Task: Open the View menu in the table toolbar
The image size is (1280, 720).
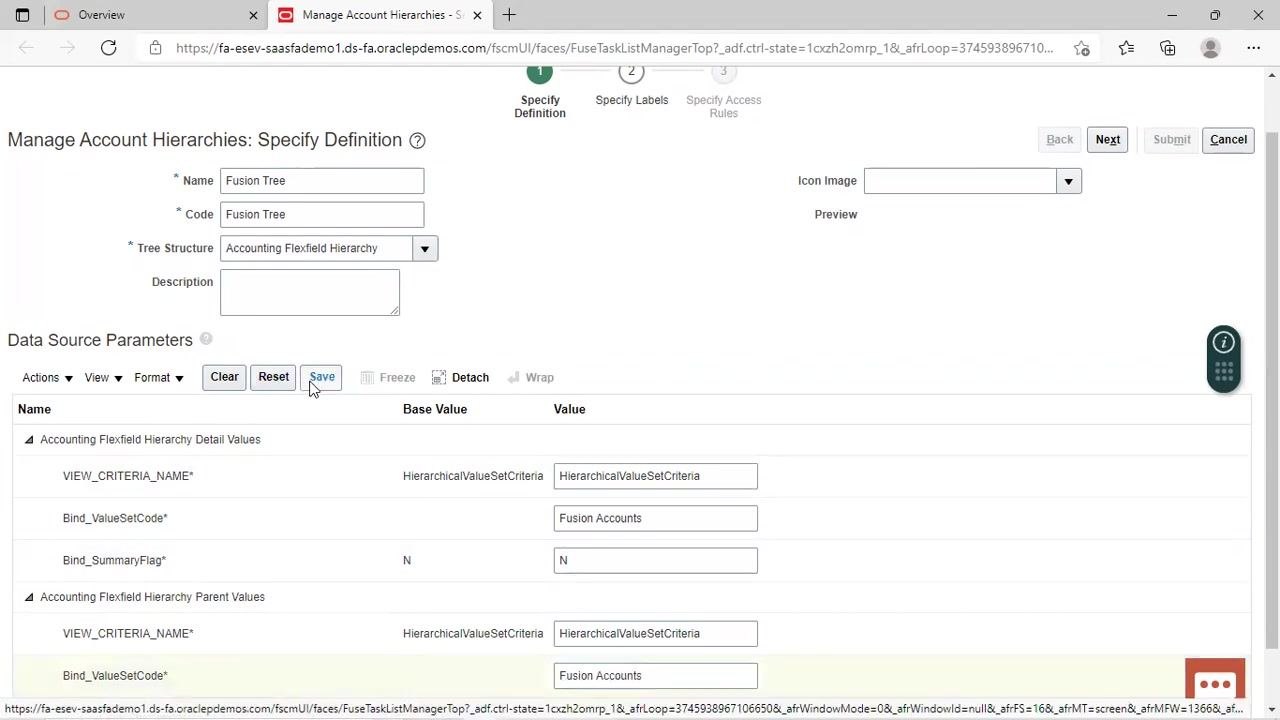Action: click(x=103, y=378)
